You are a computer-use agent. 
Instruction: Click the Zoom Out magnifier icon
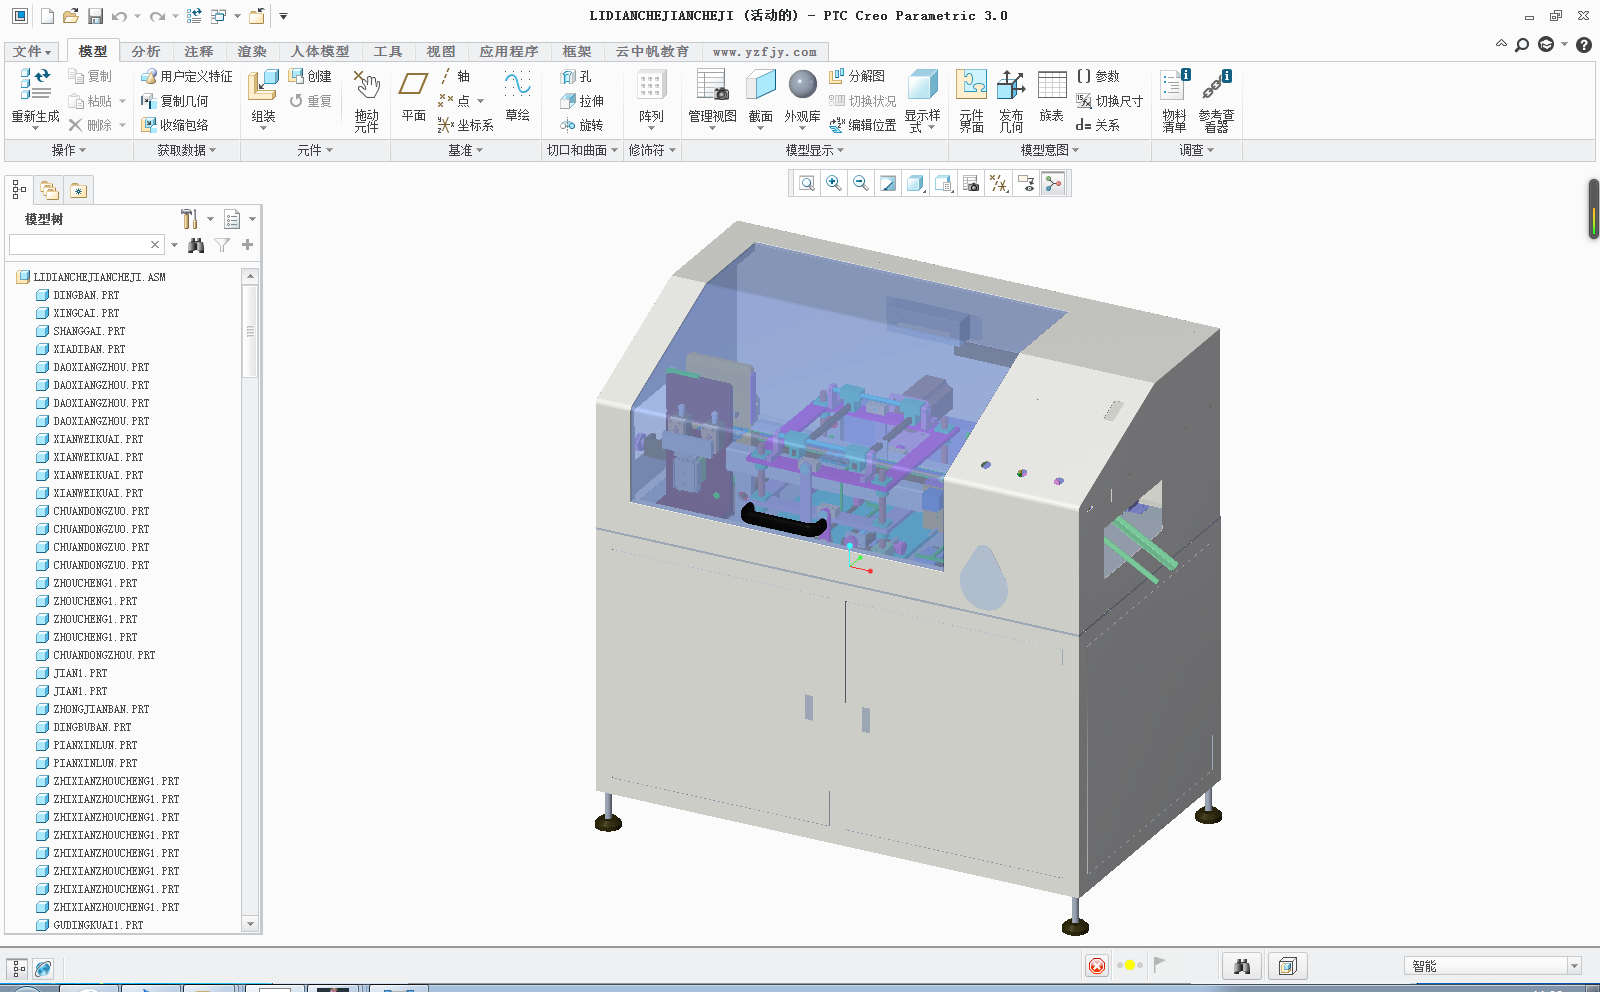(x=861, y=183)
